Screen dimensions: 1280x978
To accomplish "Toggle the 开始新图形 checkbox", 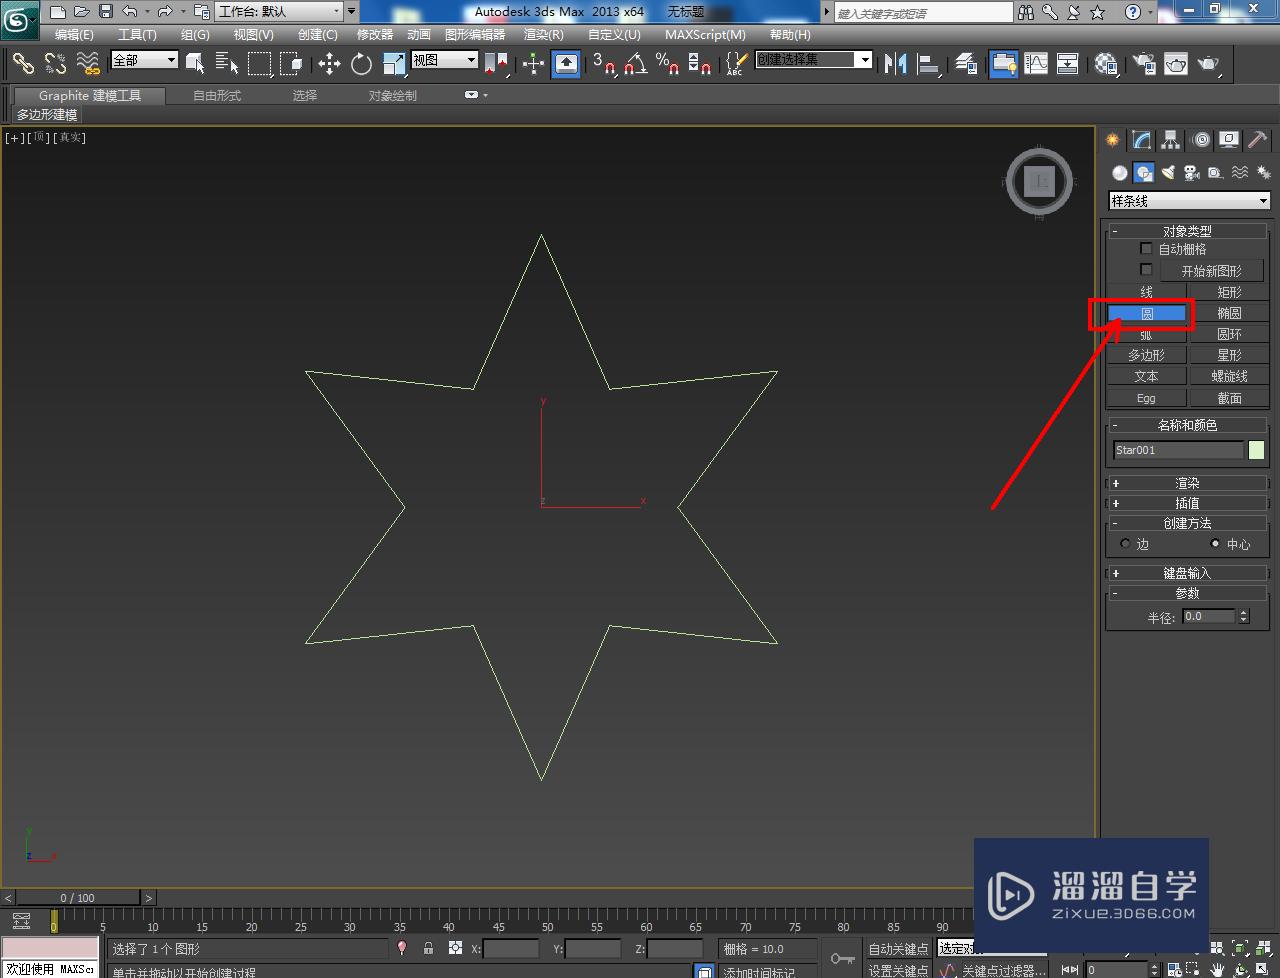I will click(x=1146, y=270).
